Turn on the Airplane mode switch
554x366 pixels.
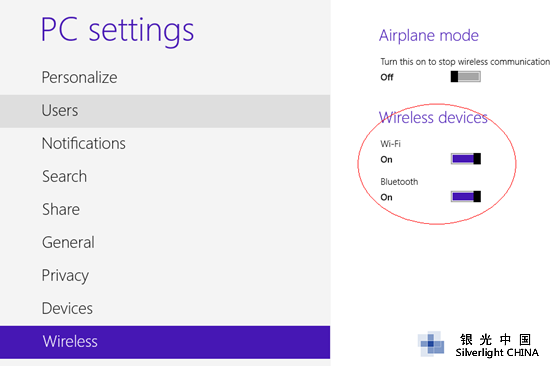click(x=465, y=77)
